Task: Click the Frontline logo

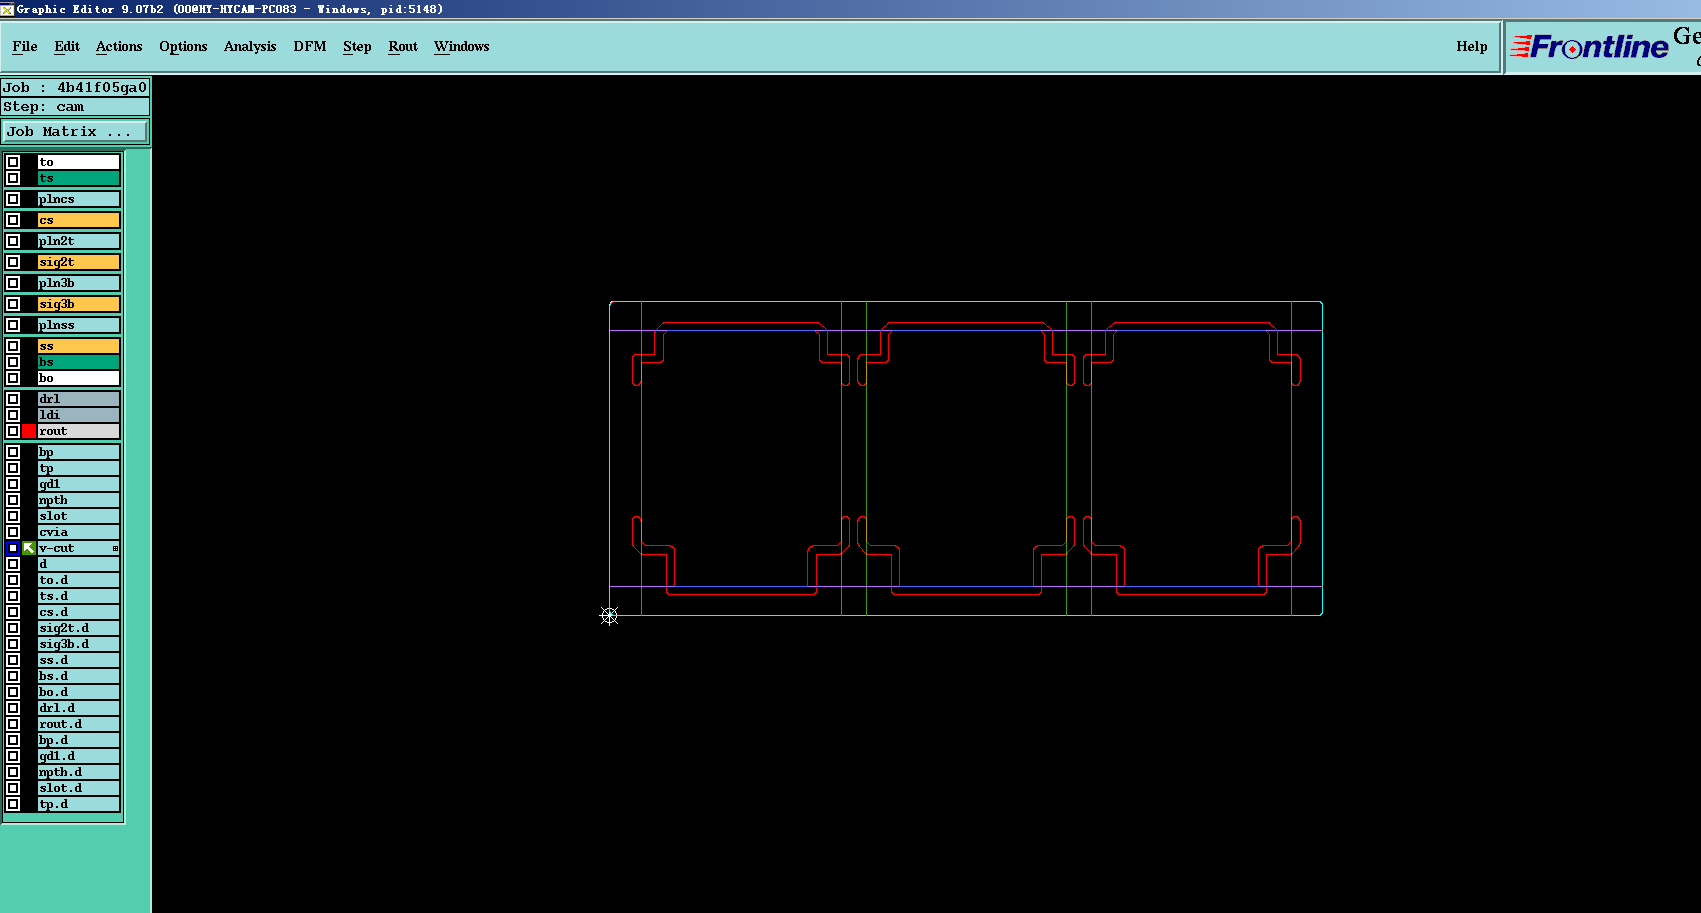Action: 1590,46
